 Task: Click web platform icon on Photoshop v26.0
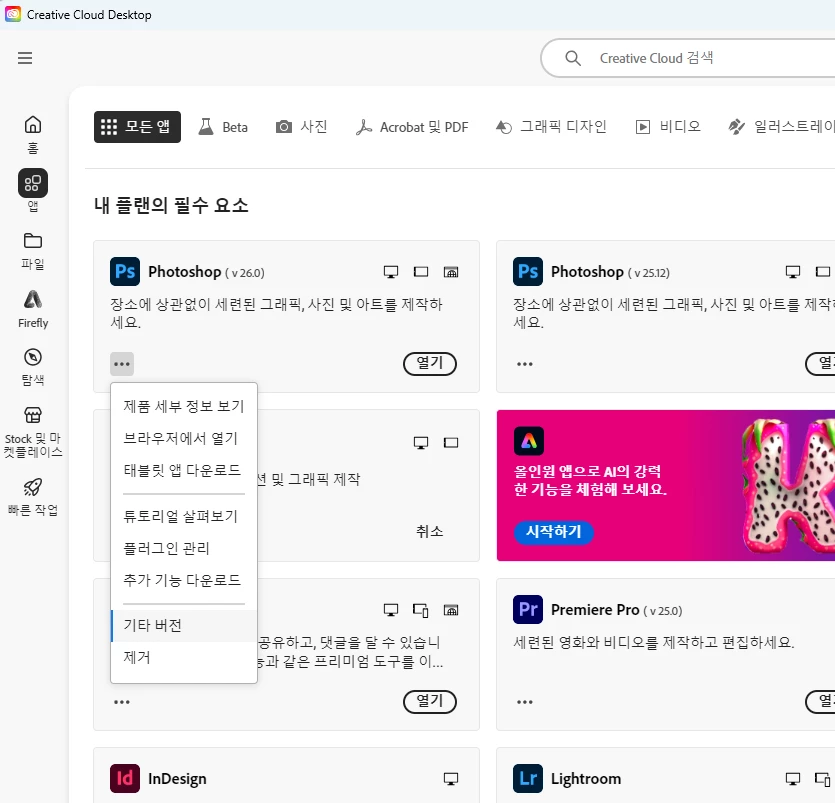point(451,272)
